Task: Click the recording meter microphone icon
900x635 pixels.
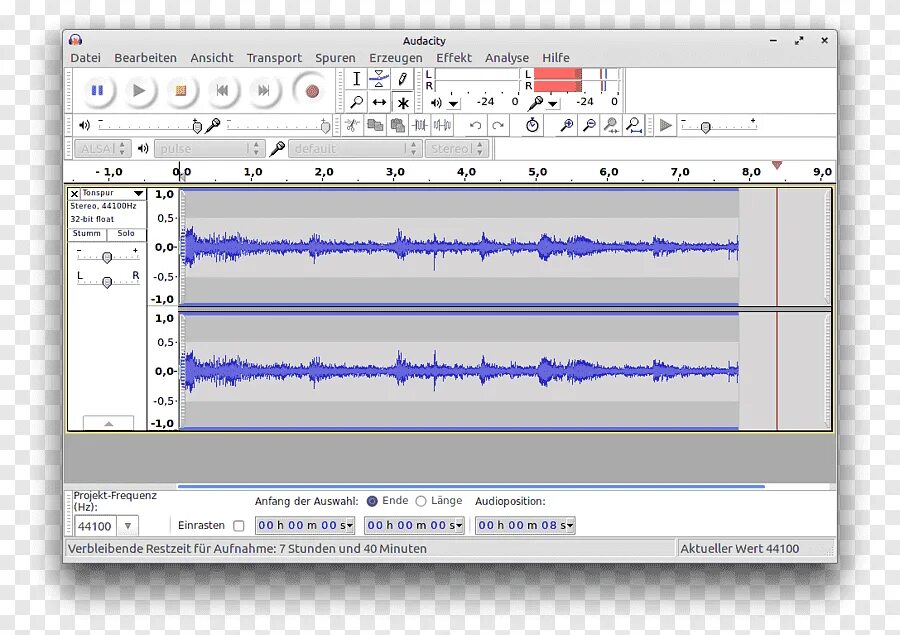Action: tap(534, 103)
